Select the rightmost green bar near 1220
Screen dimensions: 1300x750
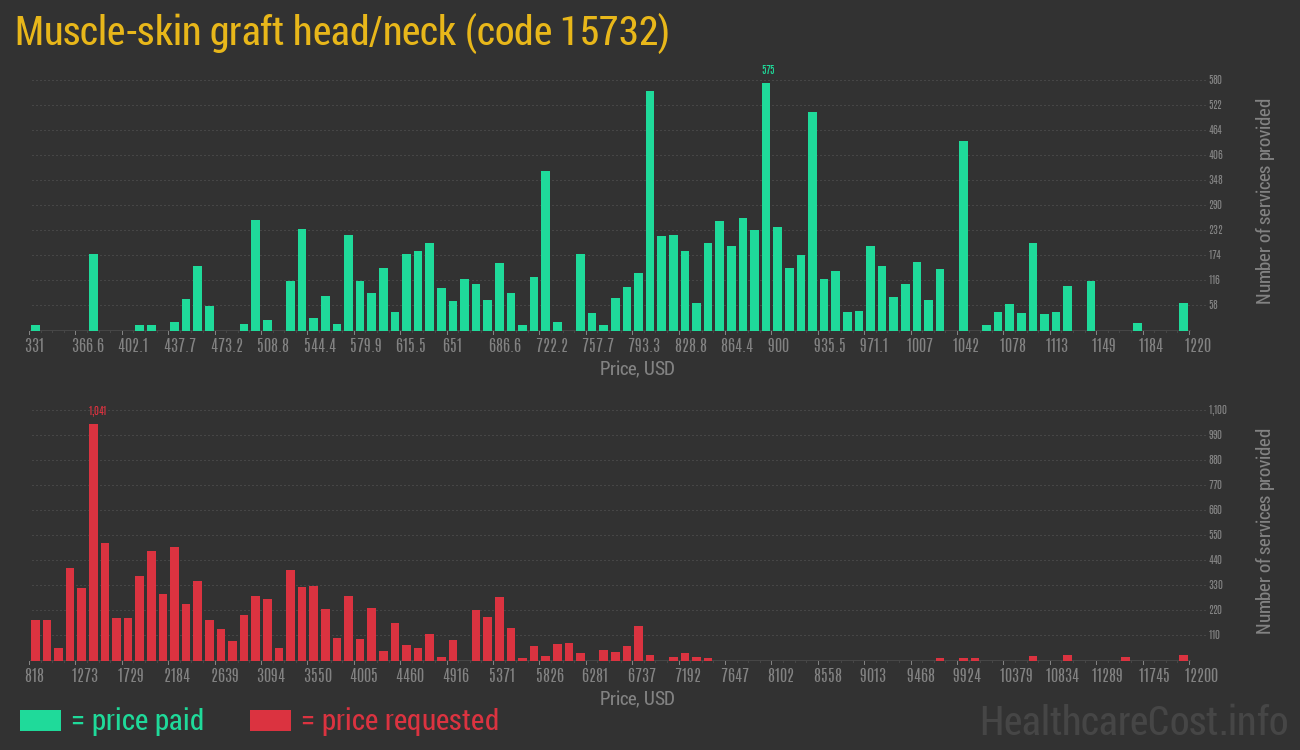(1183, 316)
